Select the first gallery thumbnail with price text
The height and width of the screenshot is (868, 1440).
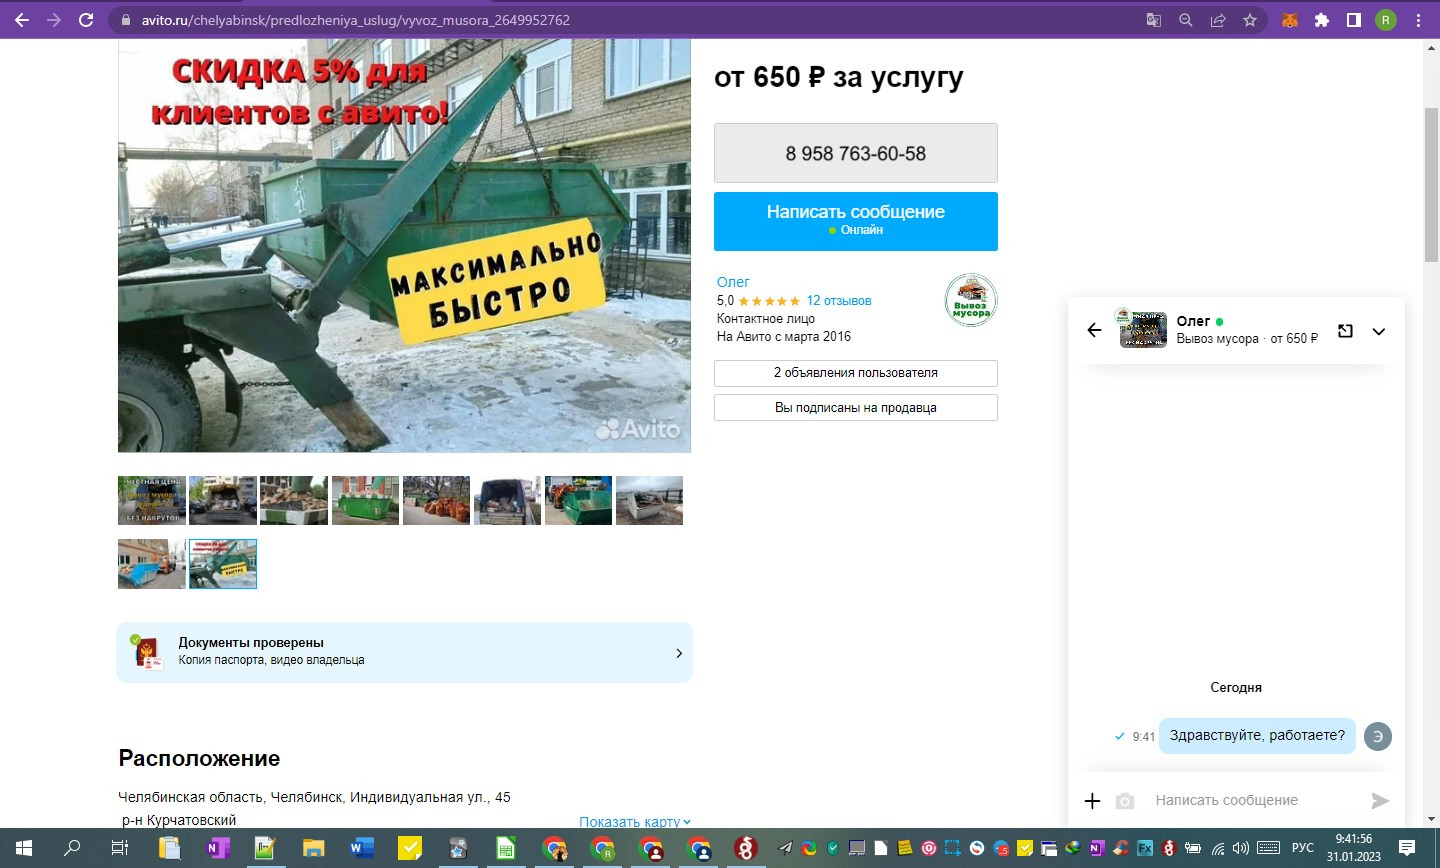(152, 500)
